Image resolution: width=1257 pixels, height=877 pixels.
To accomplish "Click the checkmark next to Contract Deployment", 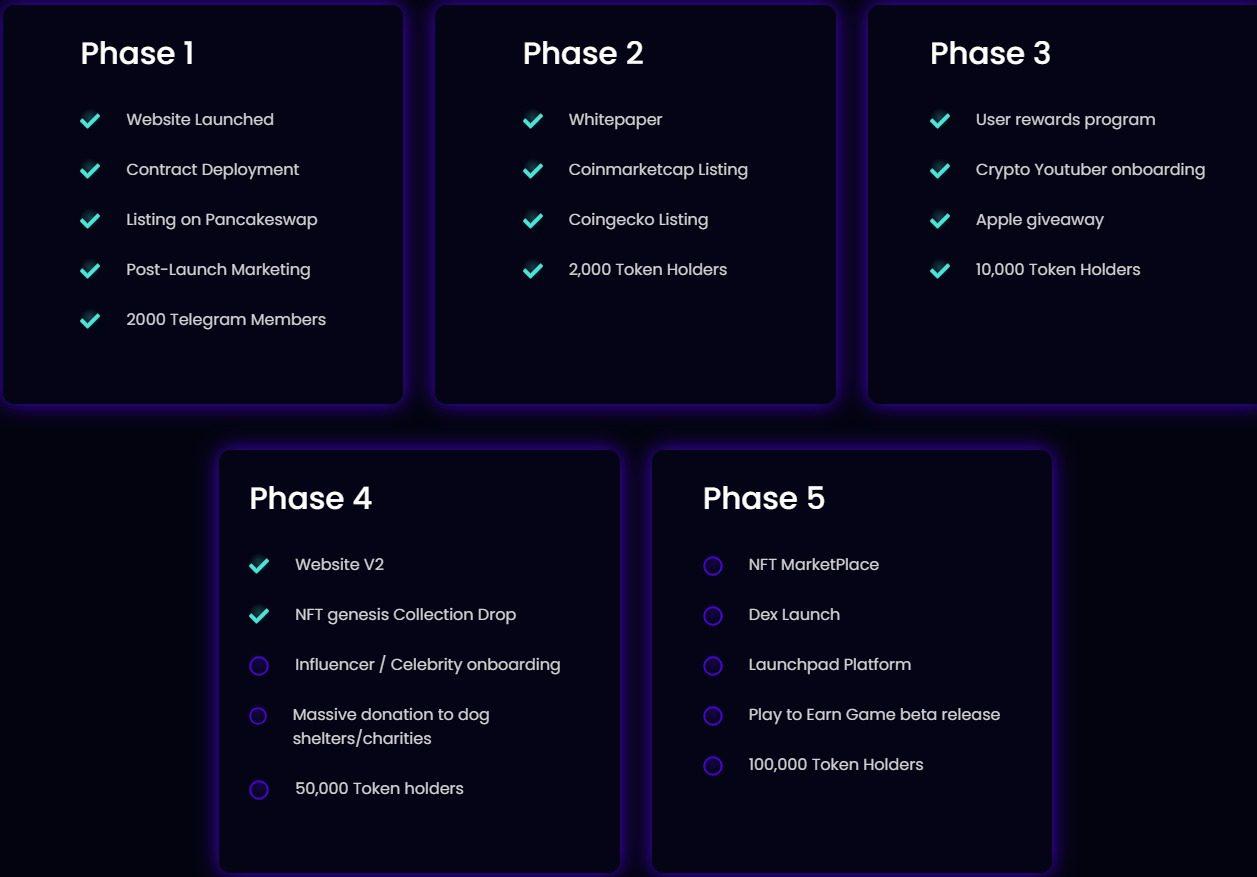I will pos(90,170).
